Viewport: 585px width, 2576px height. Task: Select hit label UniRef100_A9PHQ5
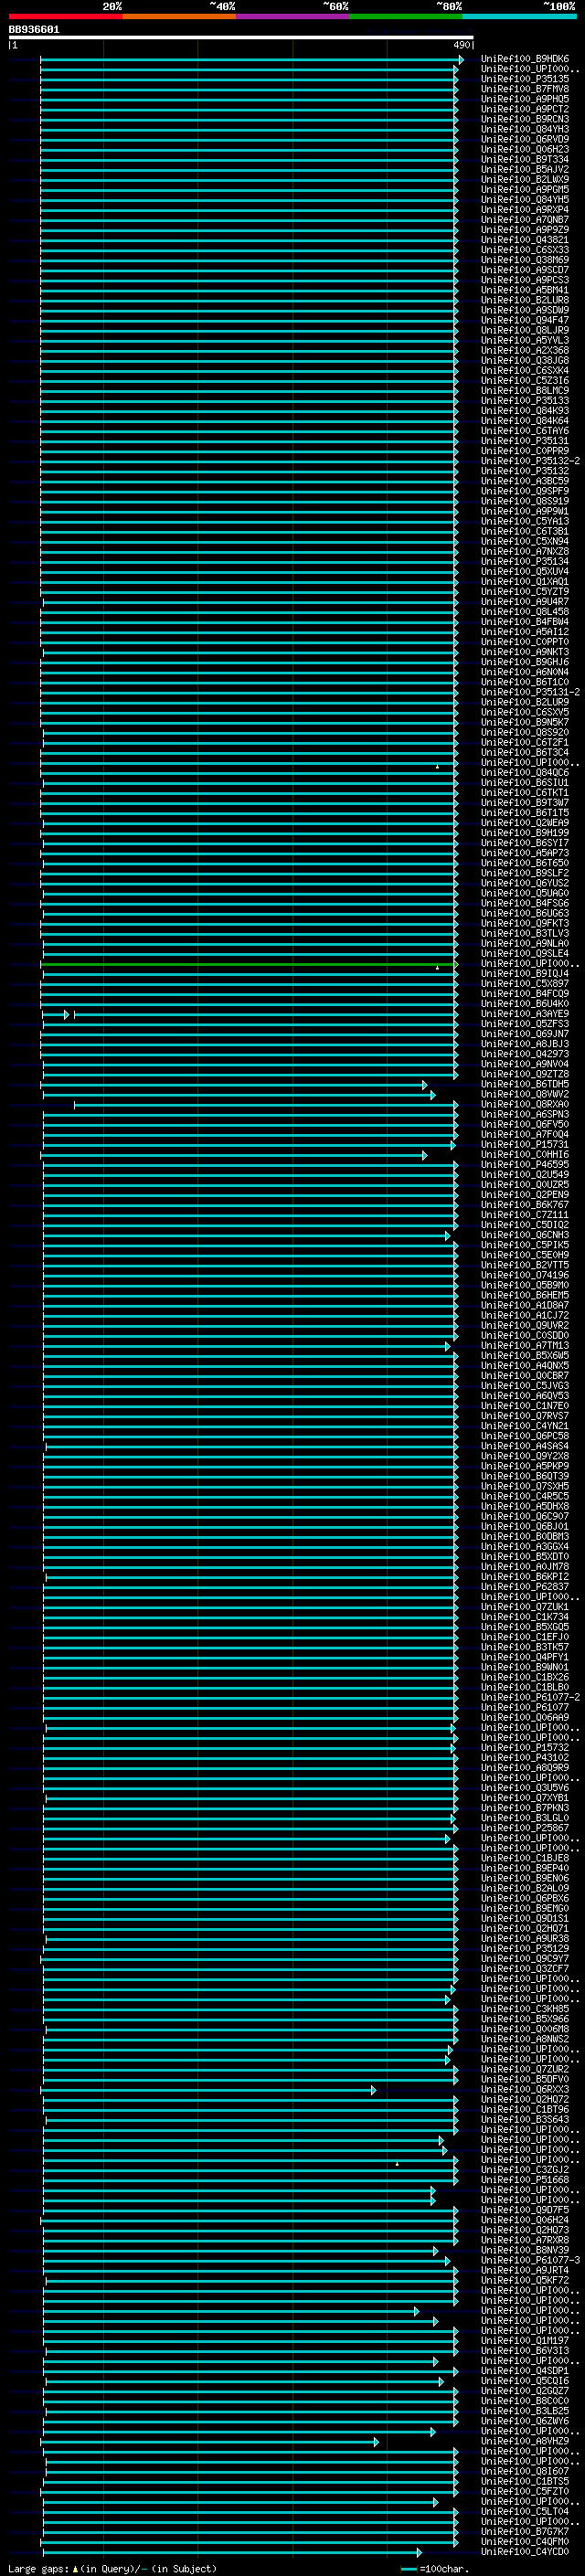click(525, 99)
